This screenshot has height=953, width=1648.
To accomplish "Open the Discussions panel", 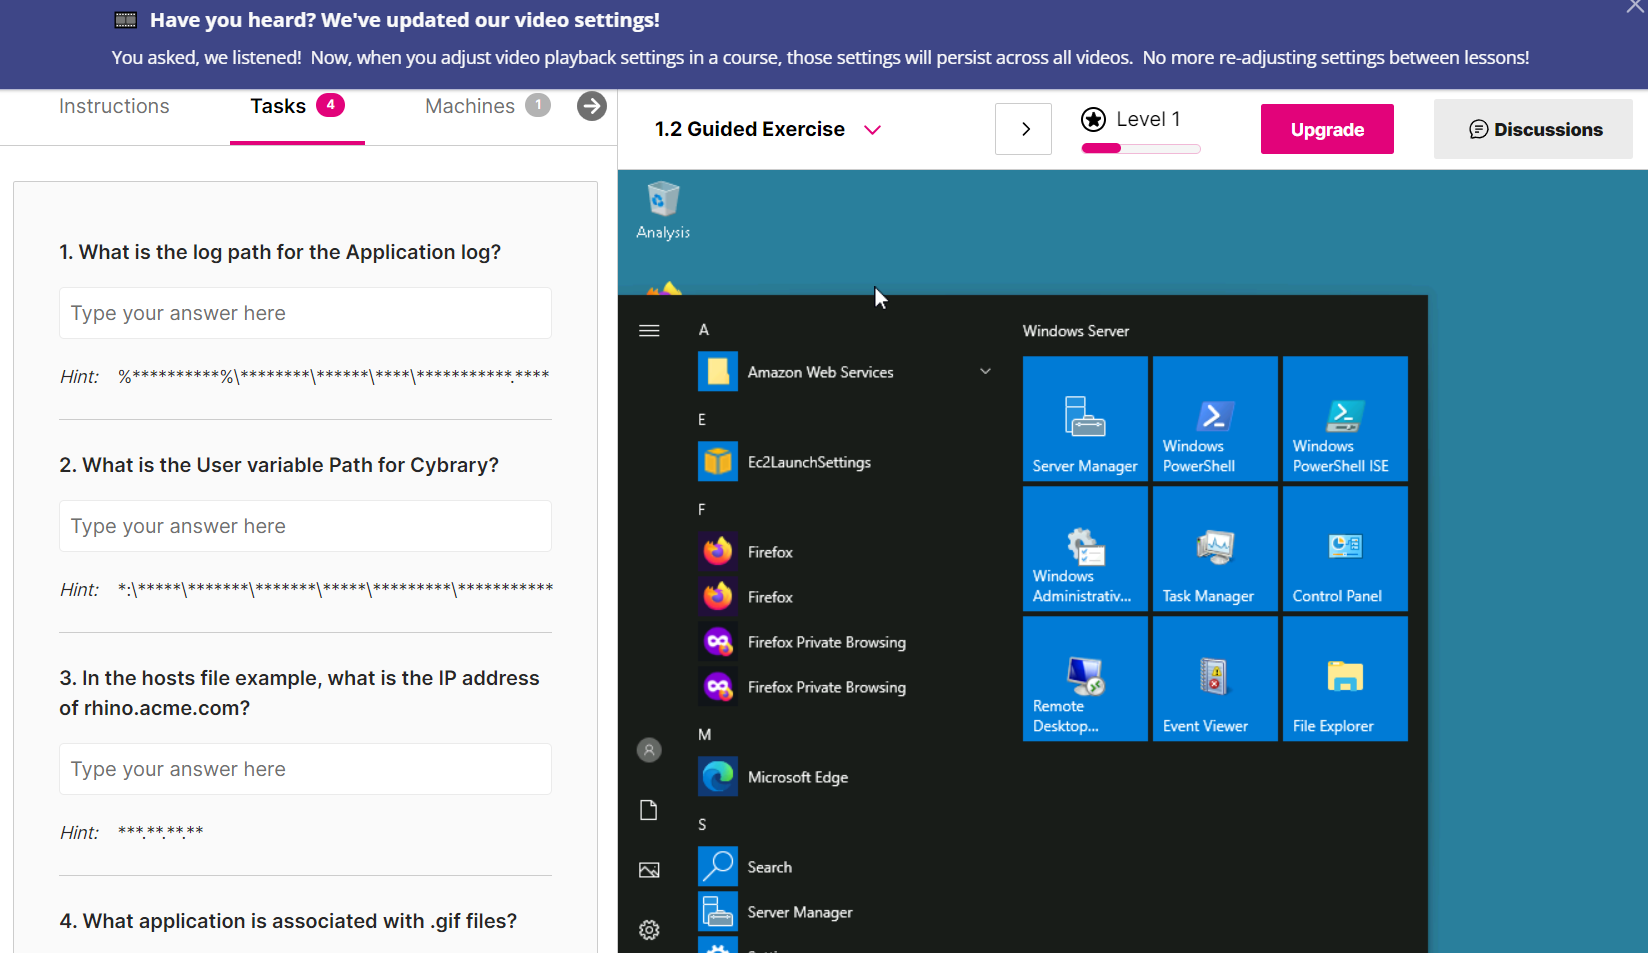I will coord(1533,130).
